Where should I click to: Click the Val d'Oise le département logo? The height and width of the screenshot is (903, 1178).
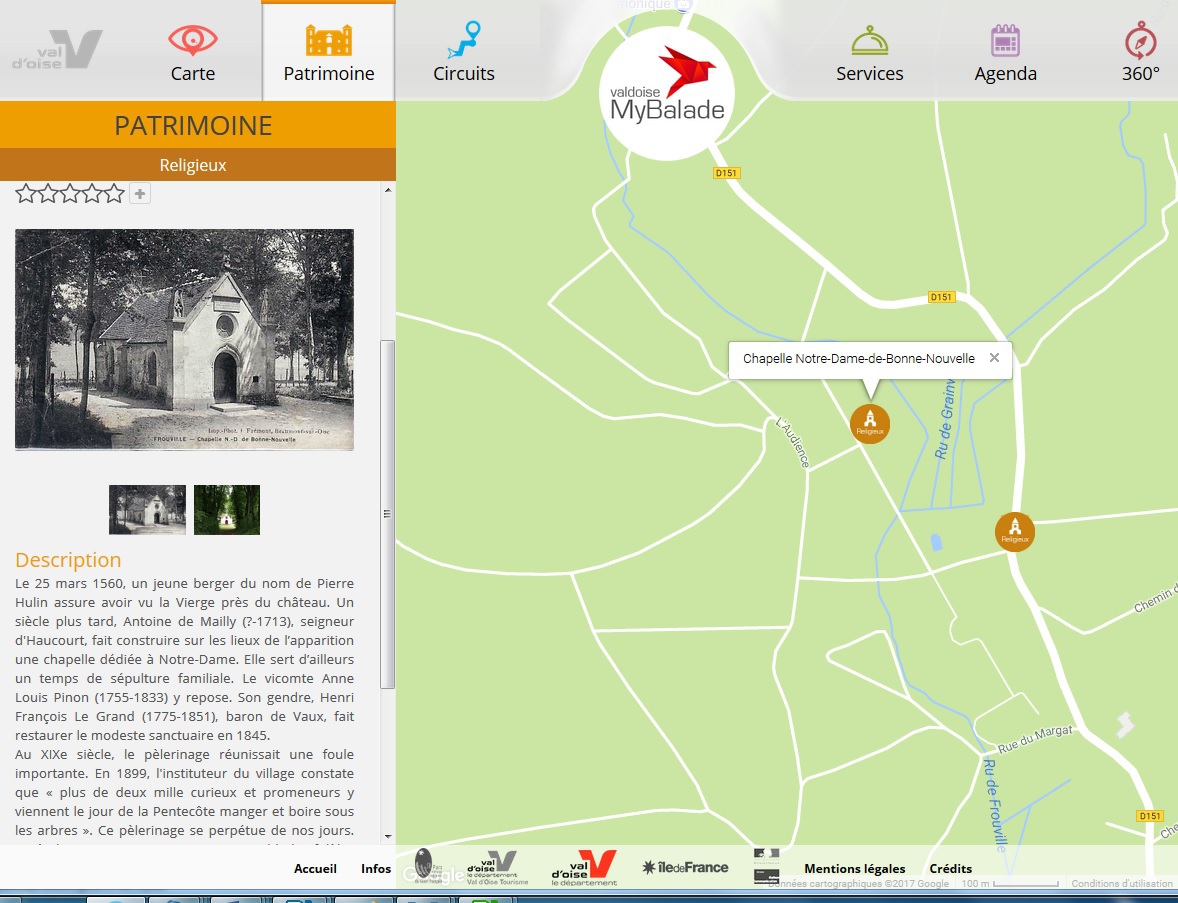tap(584, 868)
